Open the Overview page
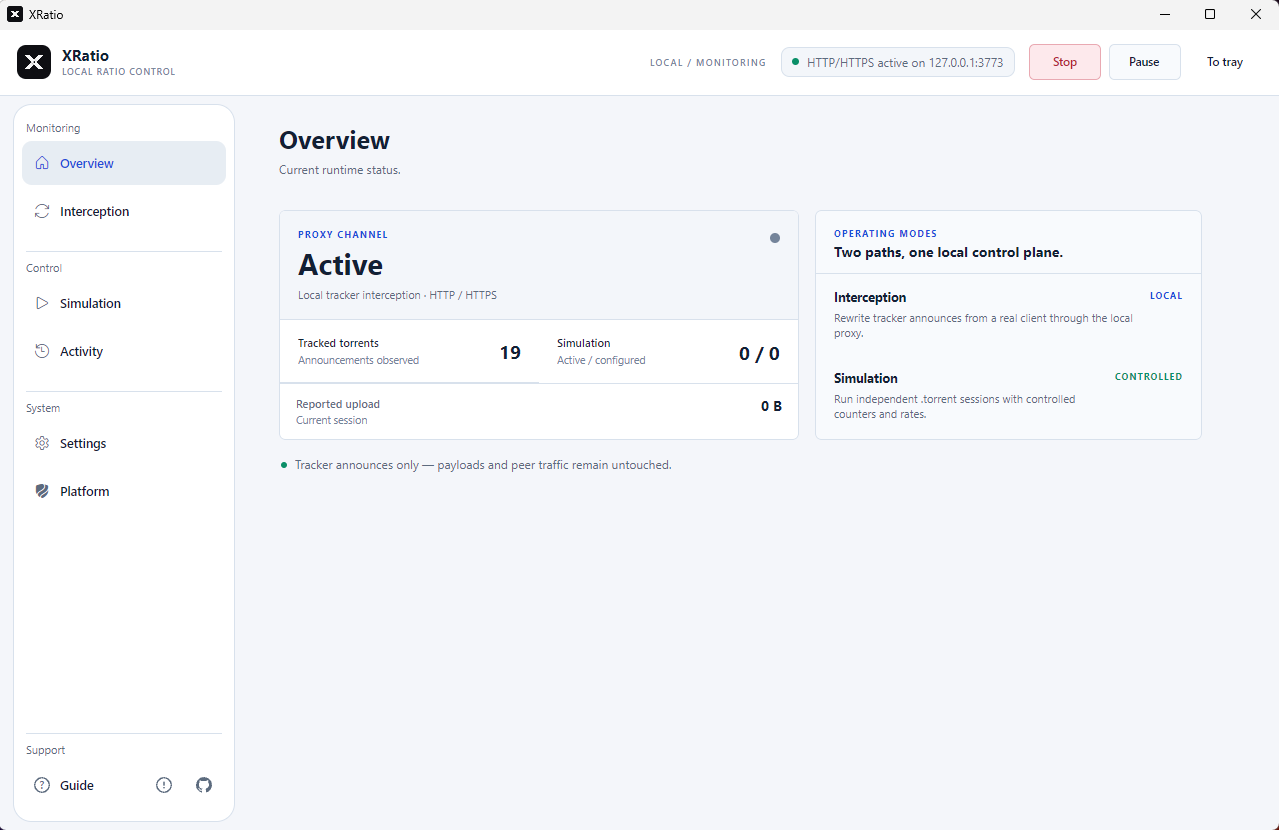The height and width of the screenshot is (830, 1279). coord(124,163)
